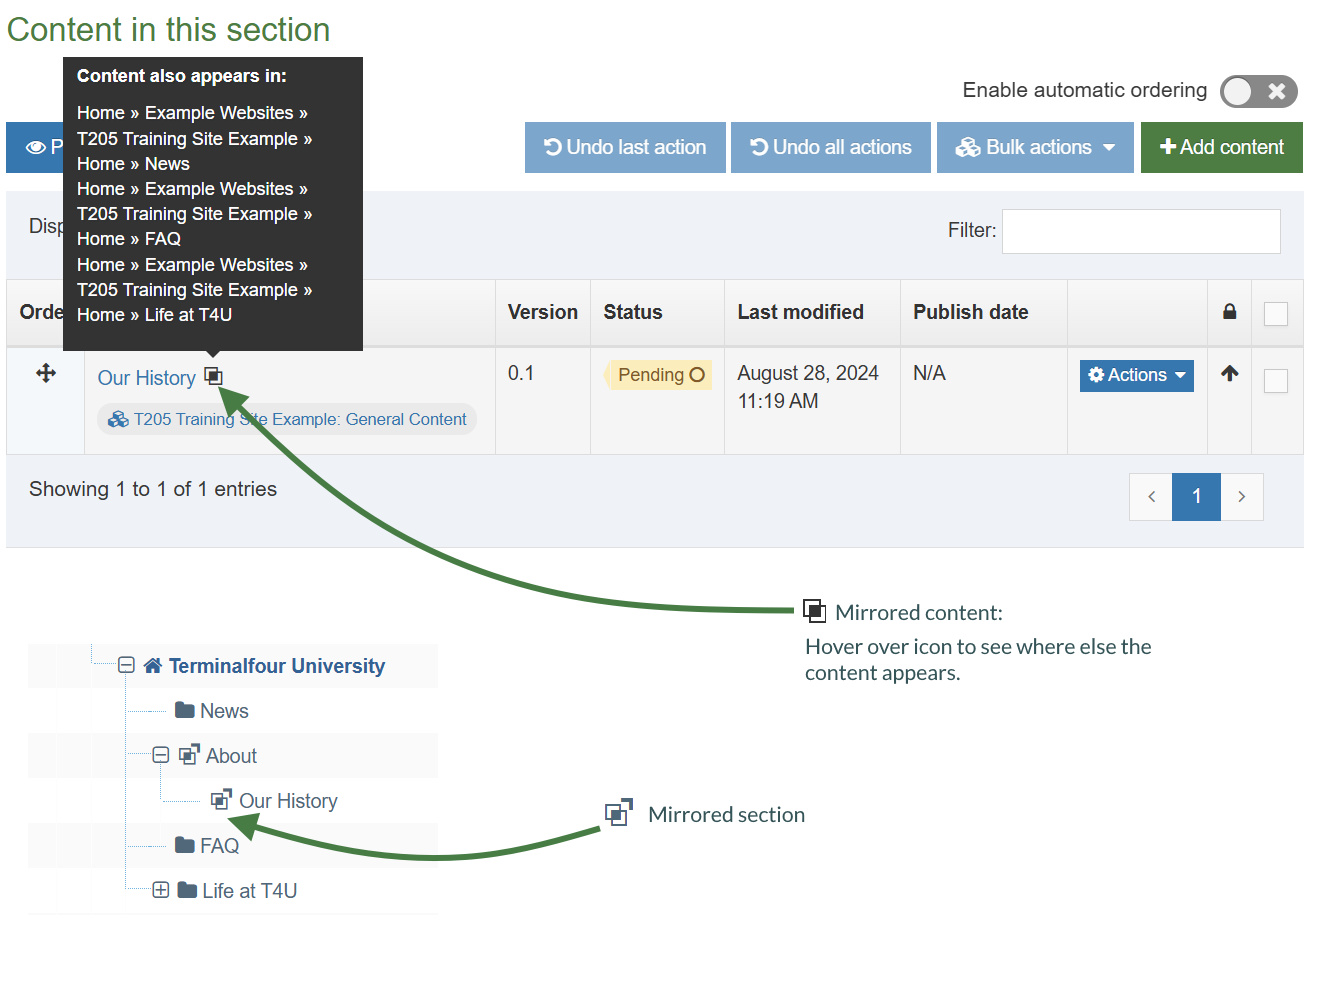Sort by the Last modified column header
Screen dimensions: 1320x1000
pos(800,312)
